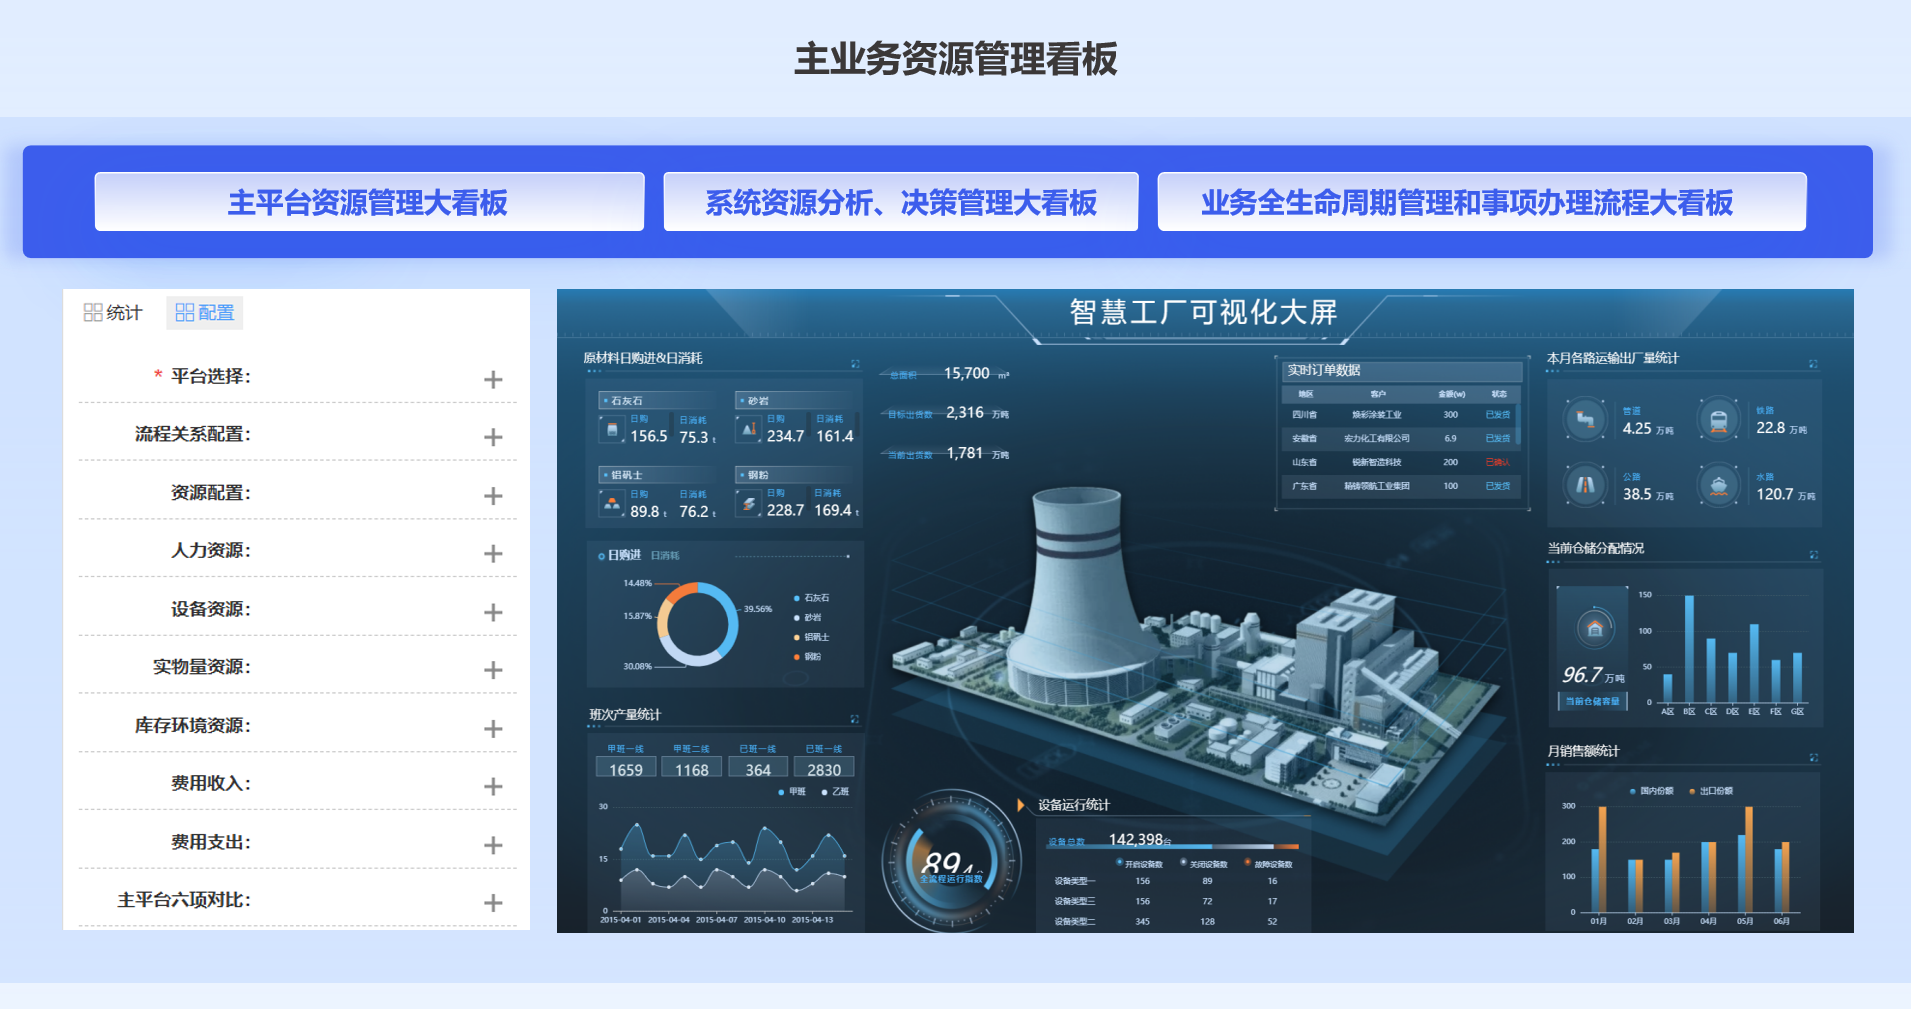Click the waterway (水路) ship icon
The width and height of the screenshot is (1911, 1009).
tap(1718, 486)
